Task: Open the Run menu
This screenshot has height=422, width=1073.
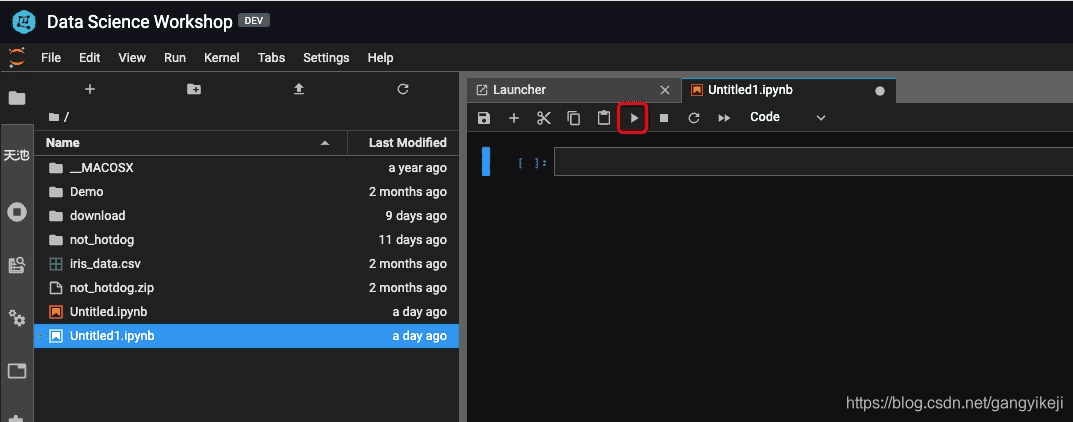Action: (x=175, y=57)
